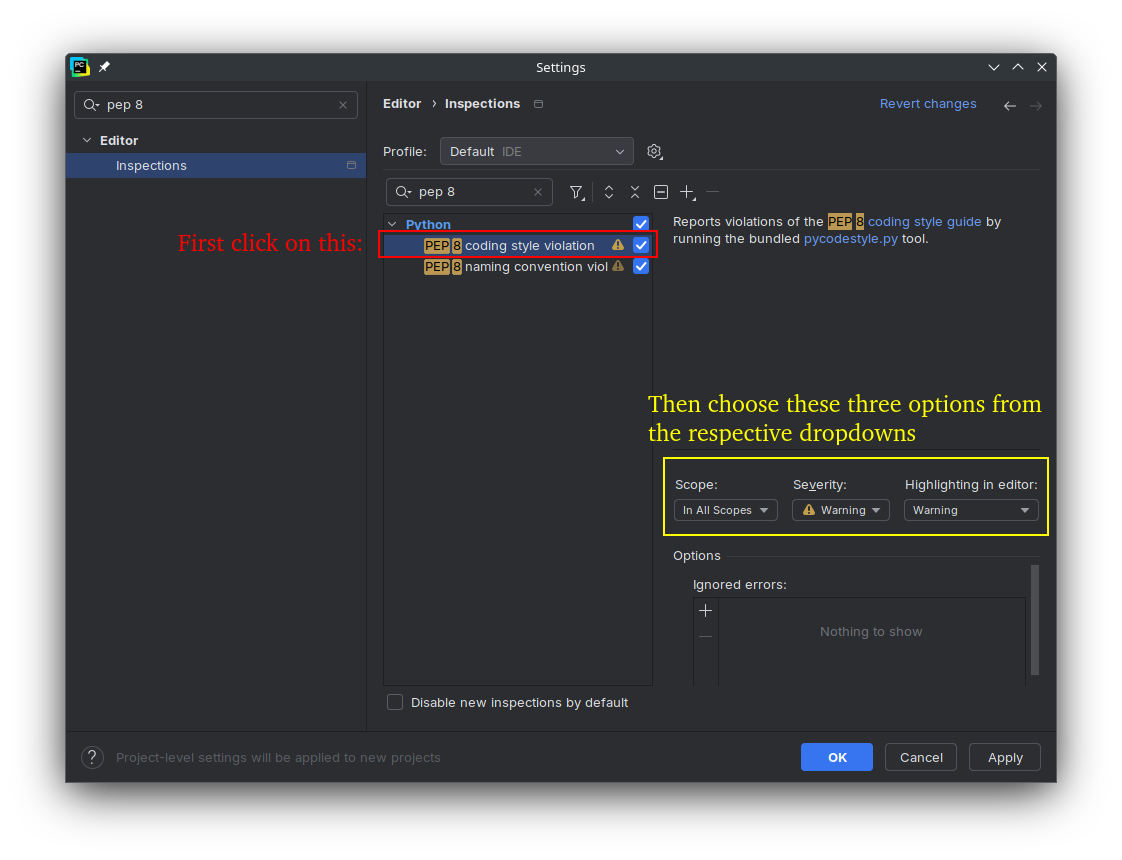
Task: Uncheck PEP 8 naming convention violation checkbox
Action: (x=641, y=266)
